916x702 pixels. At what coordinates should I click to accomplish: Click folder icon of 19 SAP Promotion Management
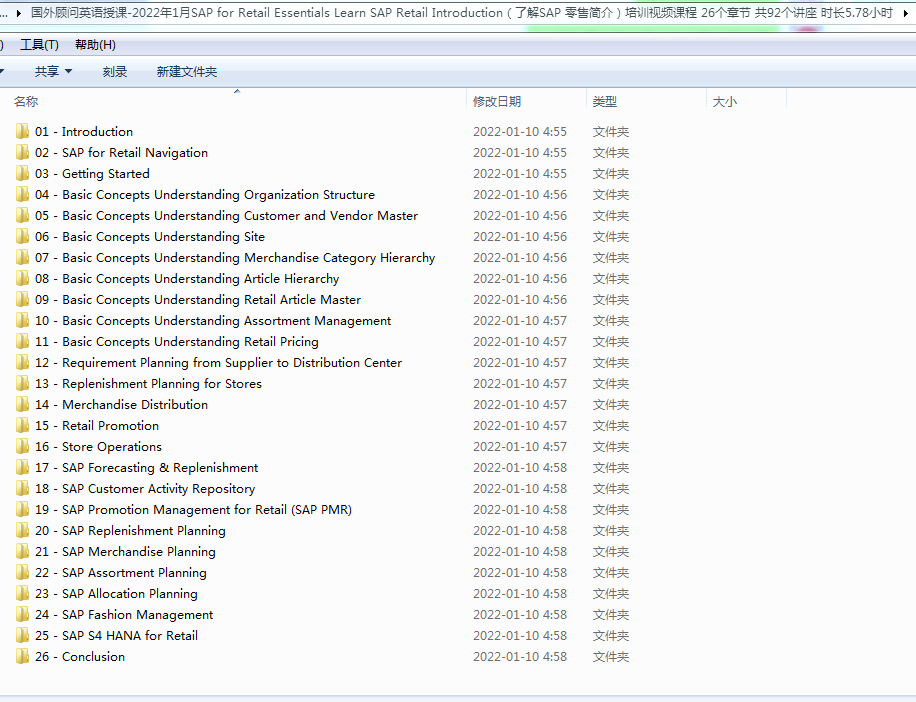22,509
